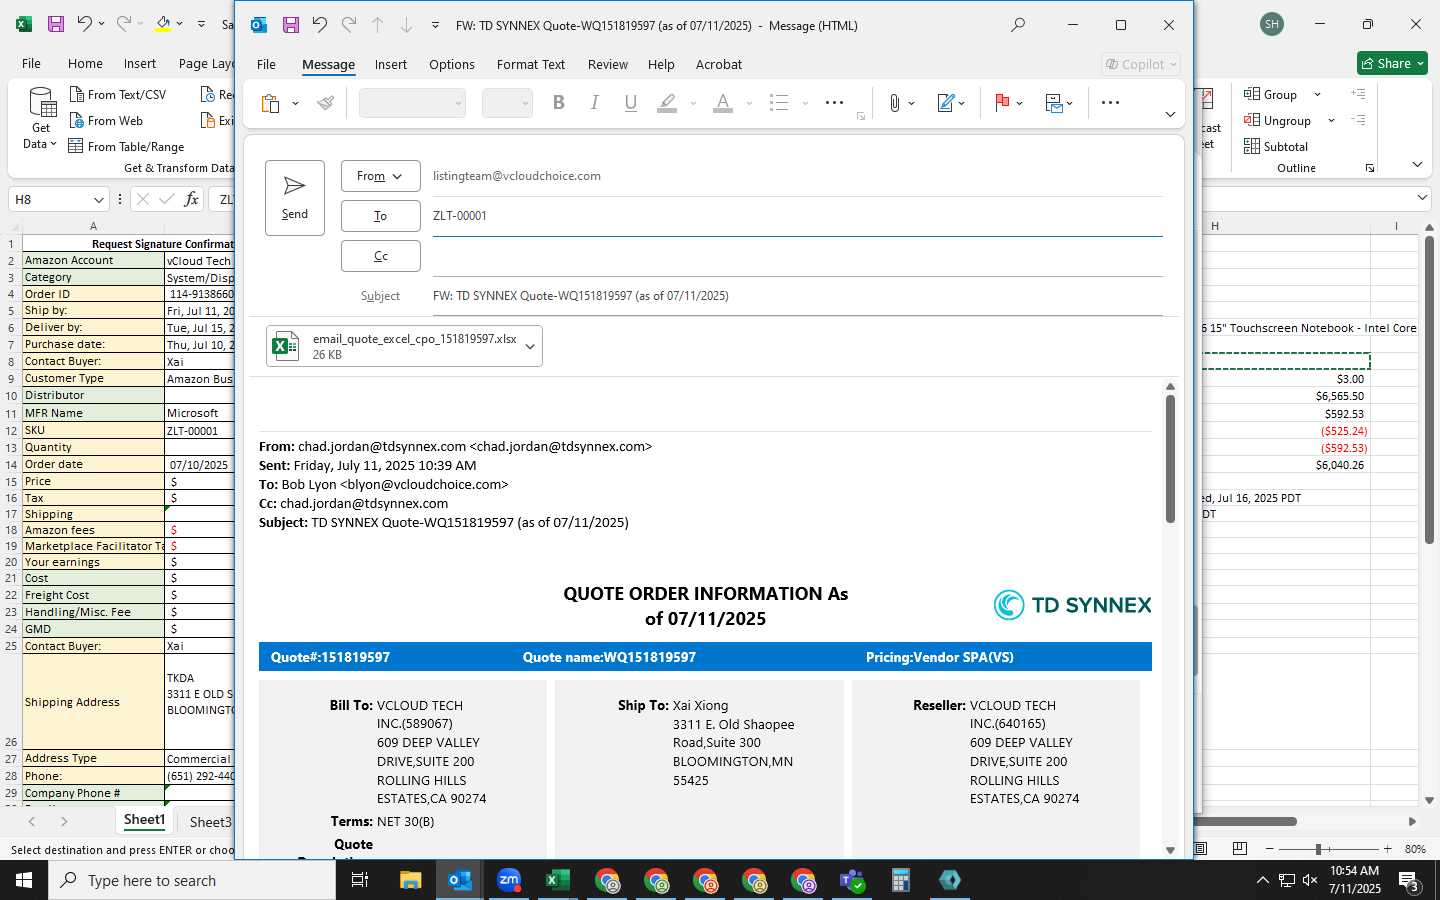The width and height of the screenshot is (1440, 900).
Task: Toggle Bold formatting
Action: coord(559,102)
